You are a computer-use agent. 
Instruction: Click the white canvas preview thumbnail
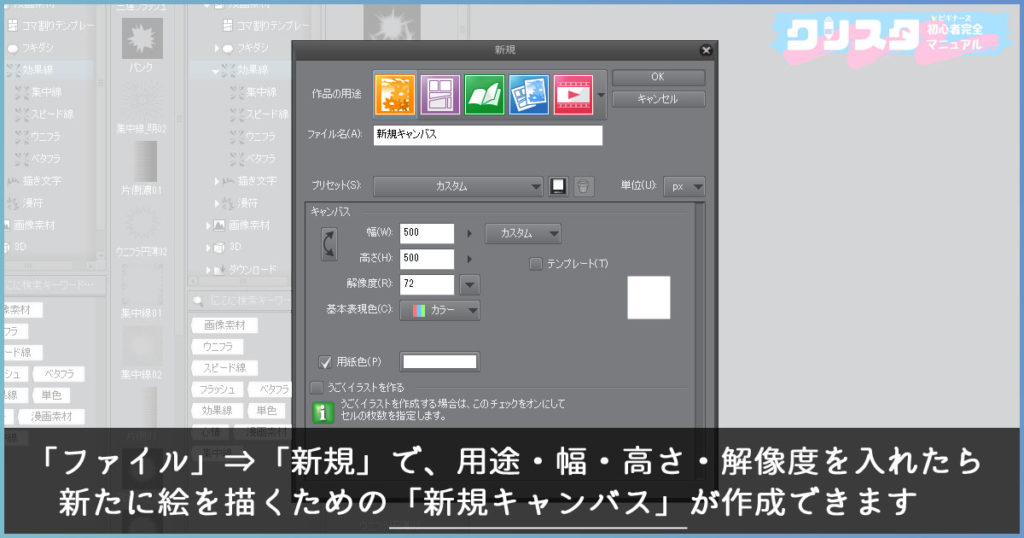click(648, 297)
